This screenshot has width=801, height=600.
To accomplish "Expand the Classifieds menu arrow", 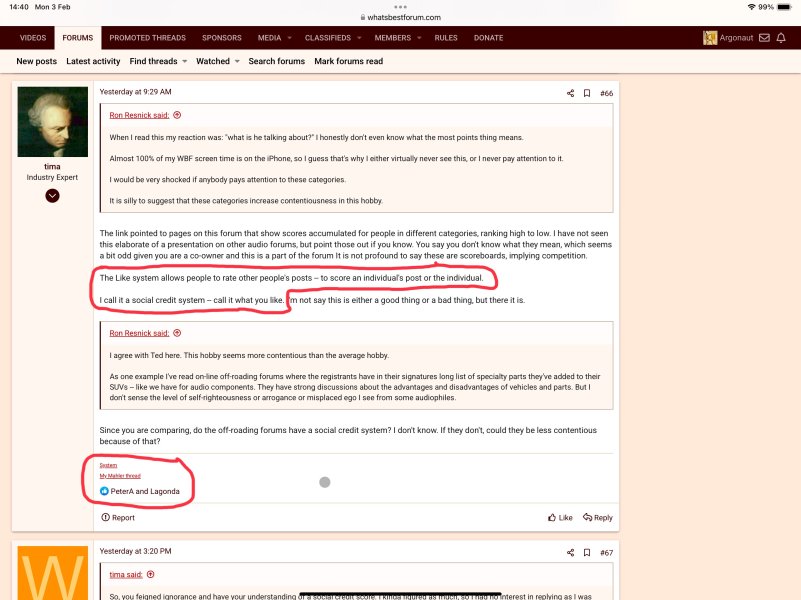I will click(359, 38).
